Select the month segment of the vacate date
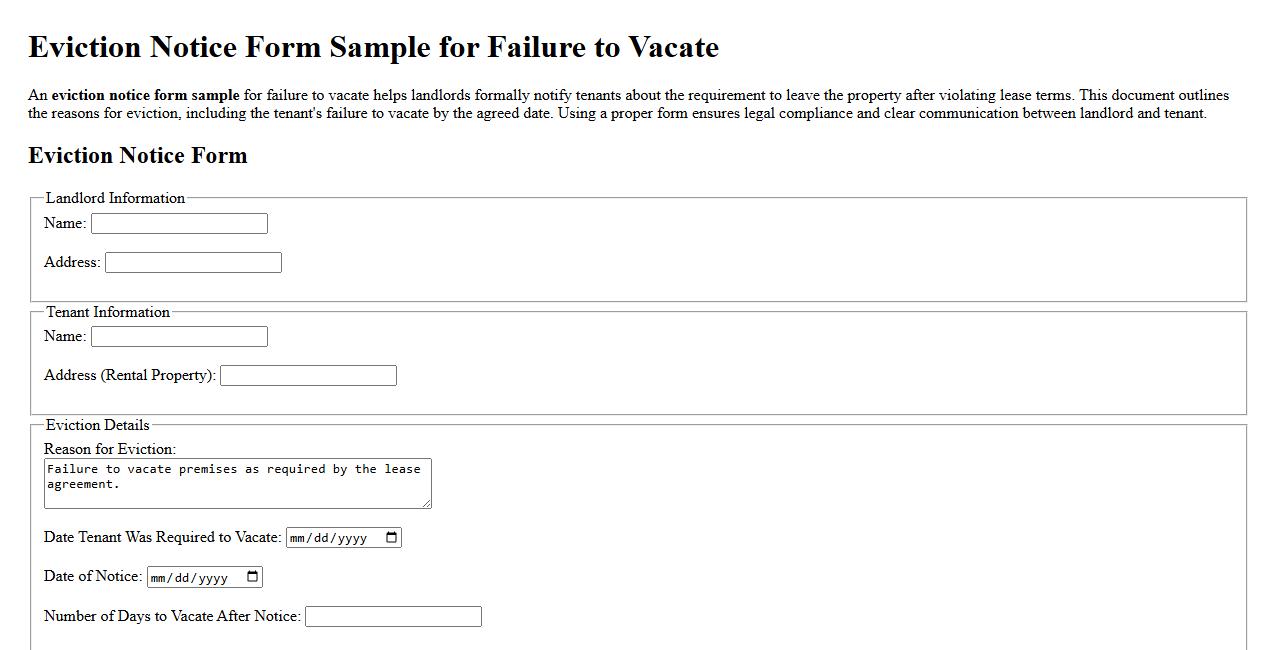 click(297, 537)
